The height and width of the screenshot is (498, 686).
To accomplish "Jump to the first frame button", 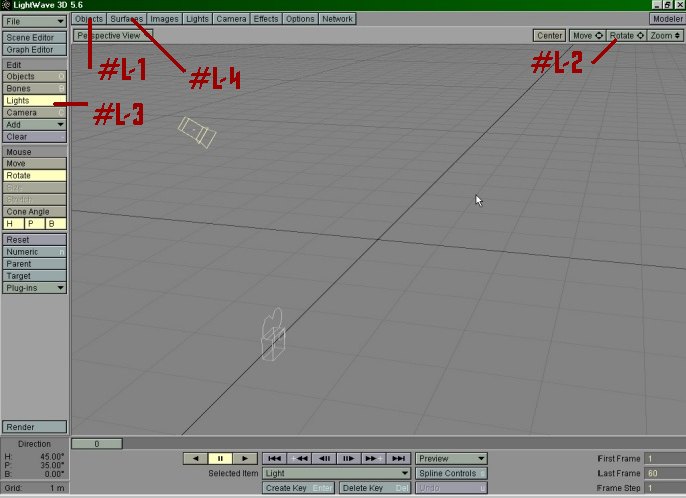I will 274,459.
